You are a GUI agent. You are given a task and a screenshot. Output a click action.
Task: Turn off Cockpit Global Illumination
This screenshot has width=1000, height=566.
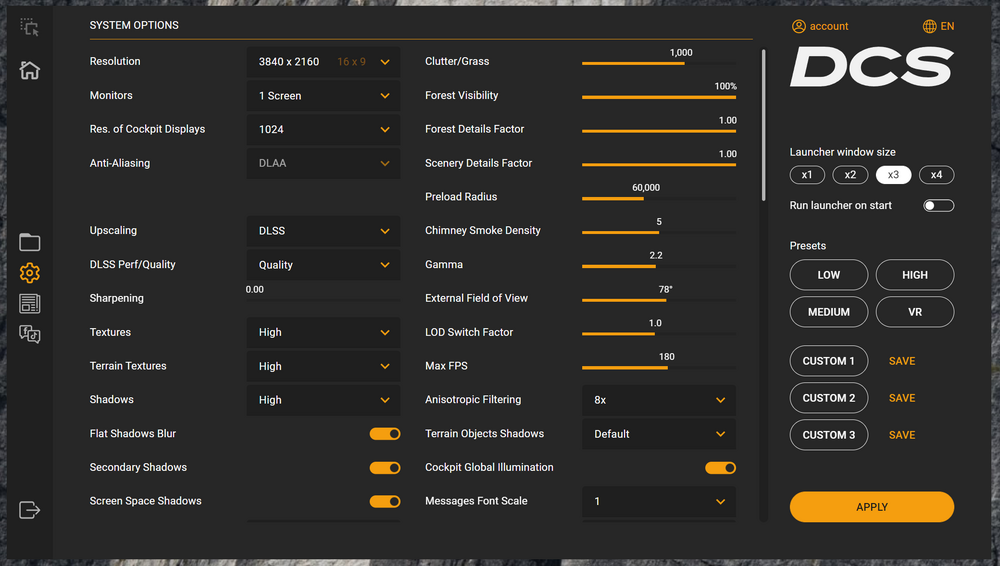tap(720, 468)
